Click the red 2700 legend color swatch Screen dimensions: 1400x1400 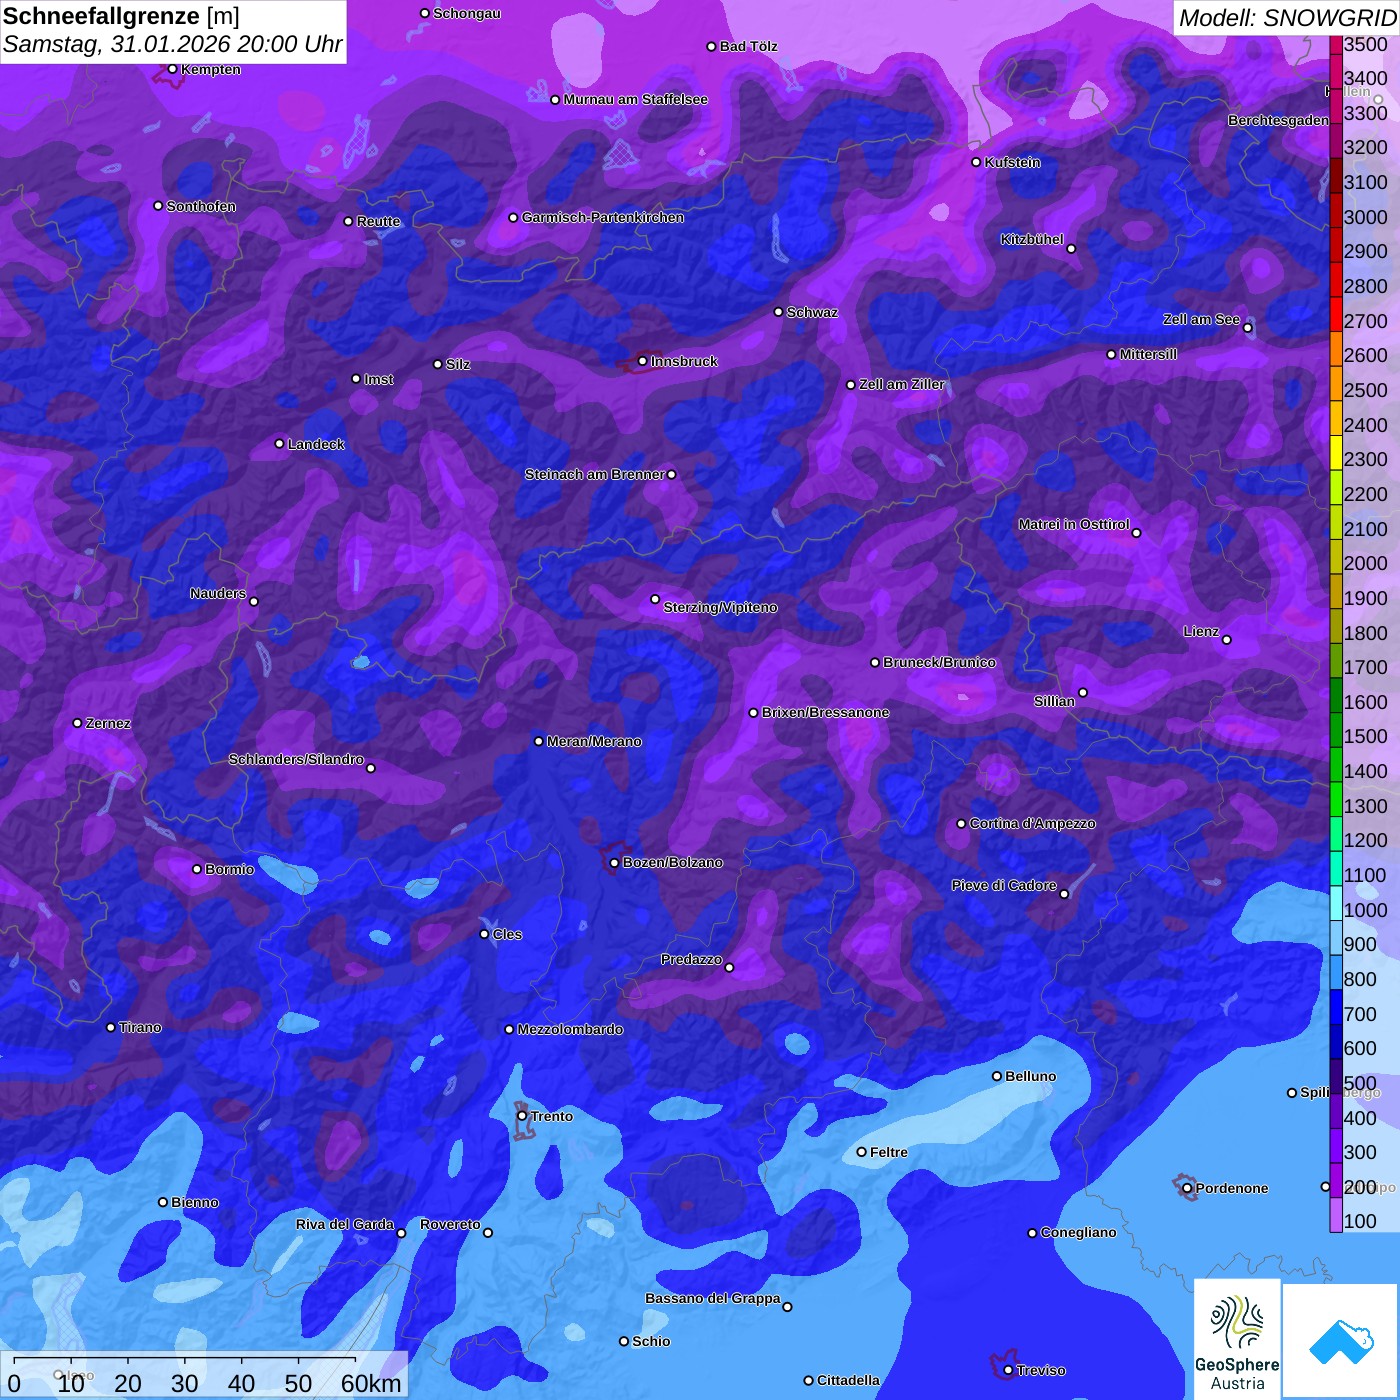[x=1336, y=313]
